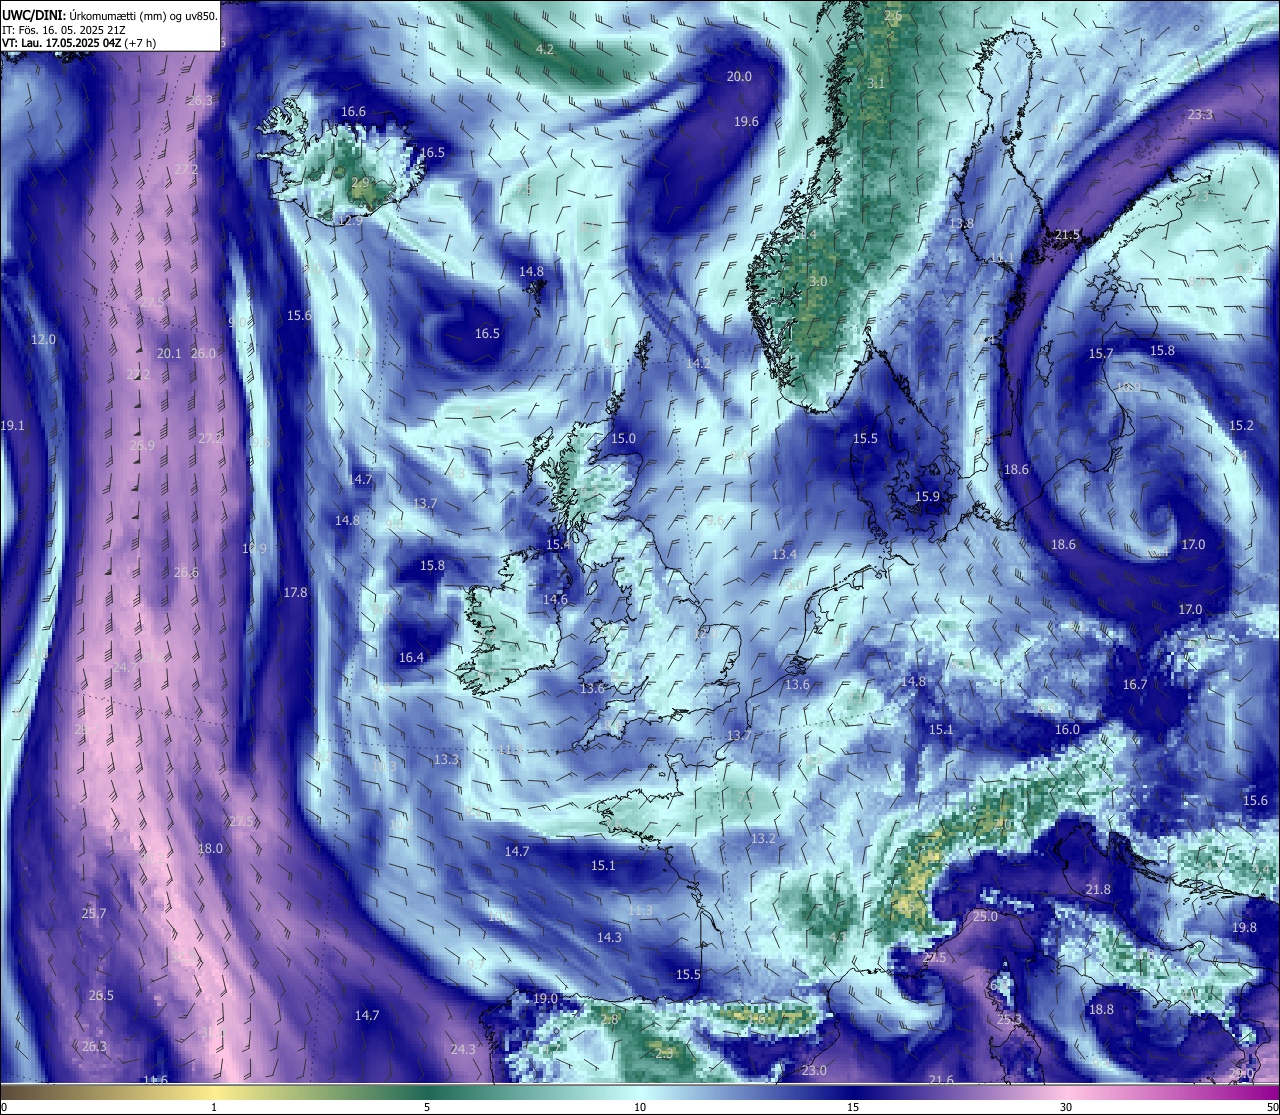Click the colour scale tick label 30
Image resolution: width=1280 pixels, height=1115 pixels.
(x=1066, y=1107)
